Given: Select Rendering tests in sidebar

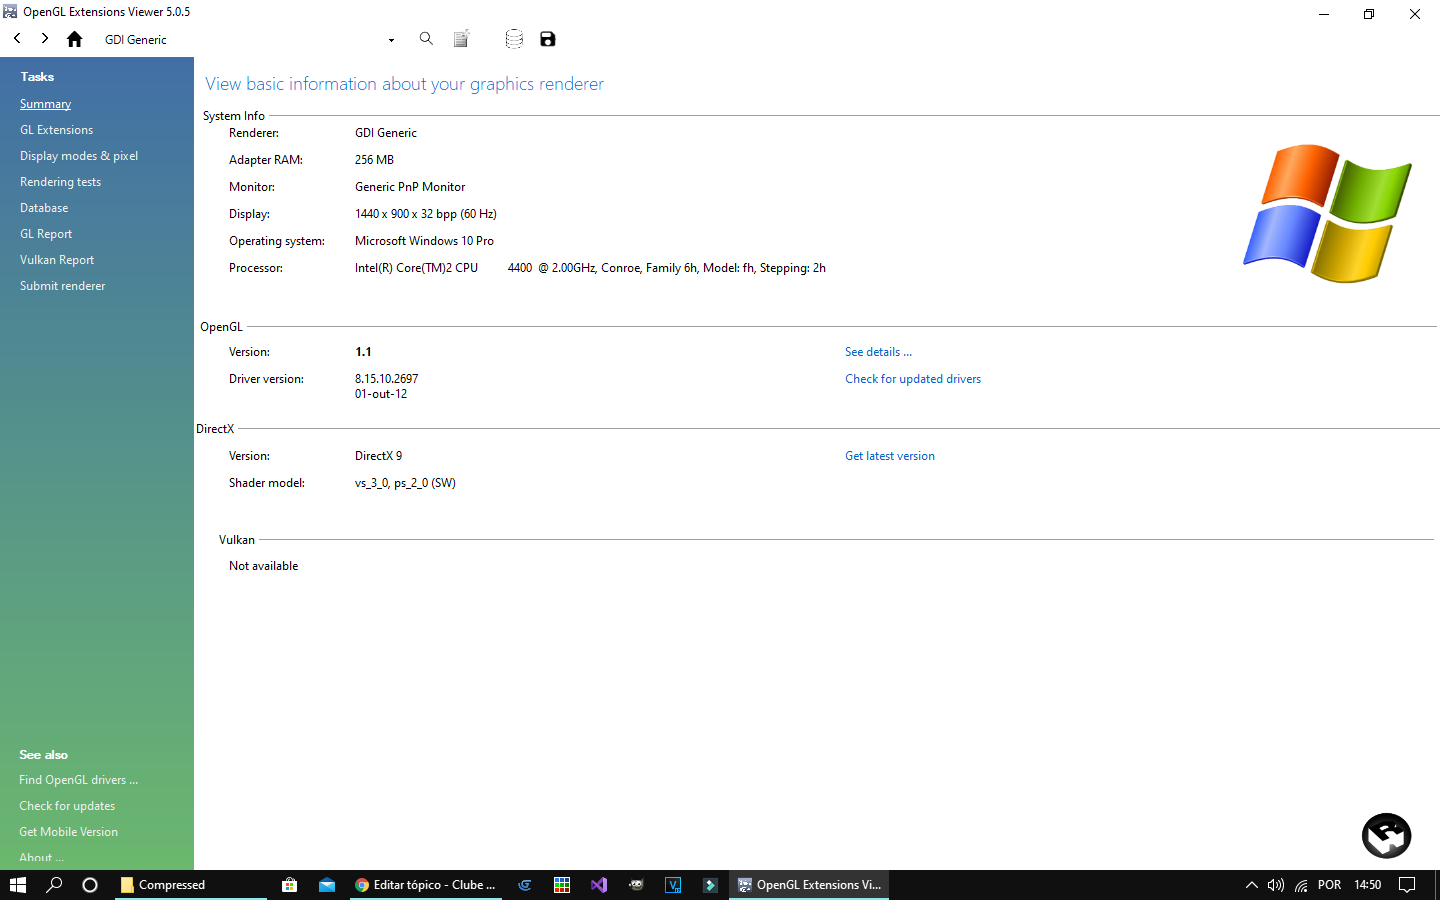Looking at the screenshot, I should [x=60, y=182].
